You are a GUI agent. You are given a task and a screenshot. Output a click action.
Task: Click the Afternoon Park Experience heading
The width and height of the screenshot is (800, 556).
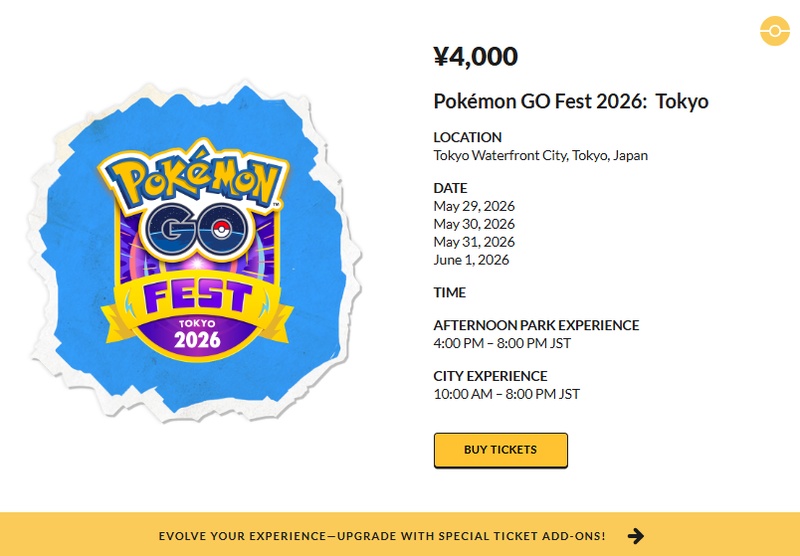pos(536,325)
